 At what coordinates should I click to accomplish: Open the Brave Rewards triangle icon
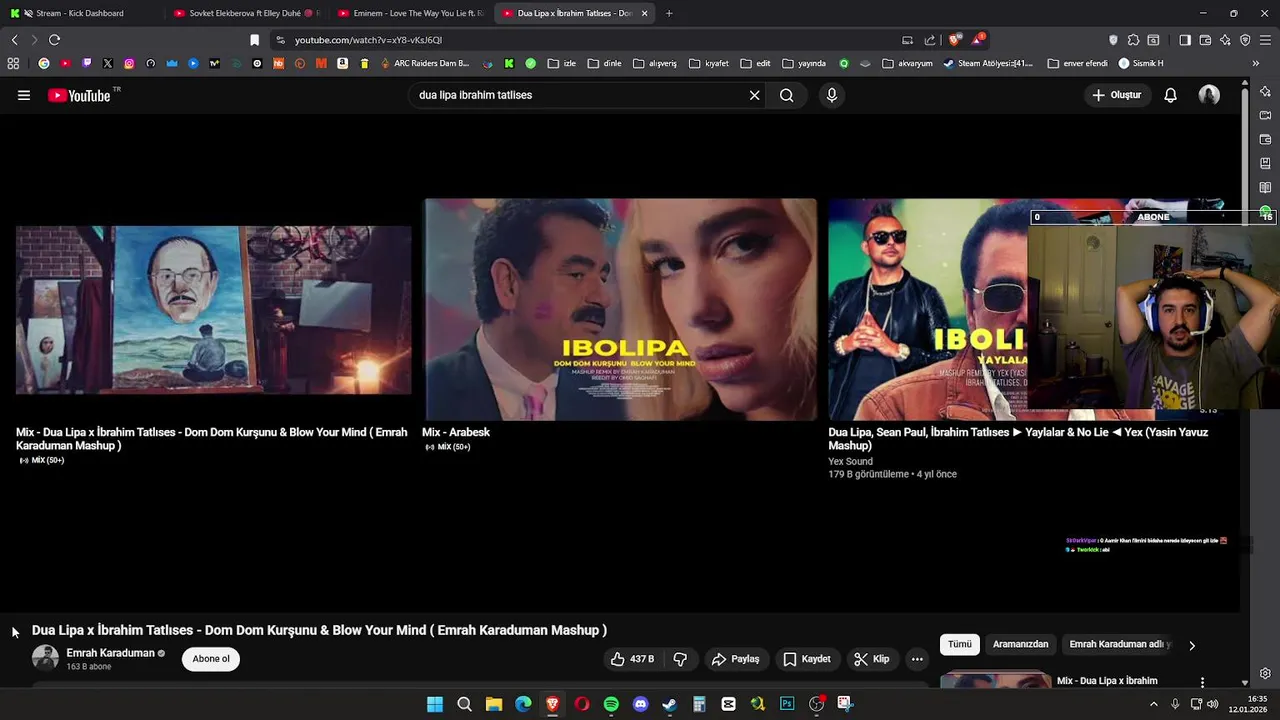tap(977, 40)
